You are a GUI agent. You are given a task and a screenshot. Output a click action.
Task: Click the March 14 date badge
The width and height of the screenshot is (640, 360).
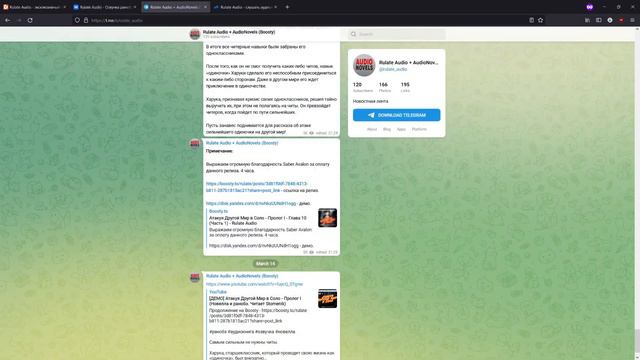(x=265, y=264)
